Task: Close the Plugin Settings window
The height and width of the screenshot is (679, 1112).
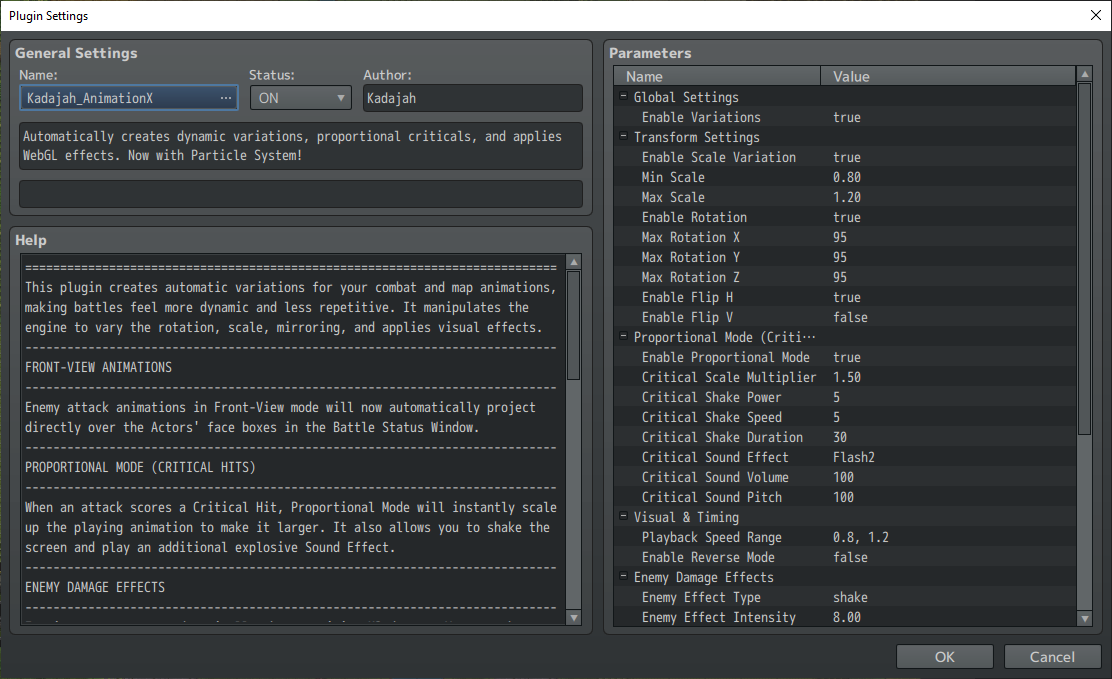Action: 1096,15
